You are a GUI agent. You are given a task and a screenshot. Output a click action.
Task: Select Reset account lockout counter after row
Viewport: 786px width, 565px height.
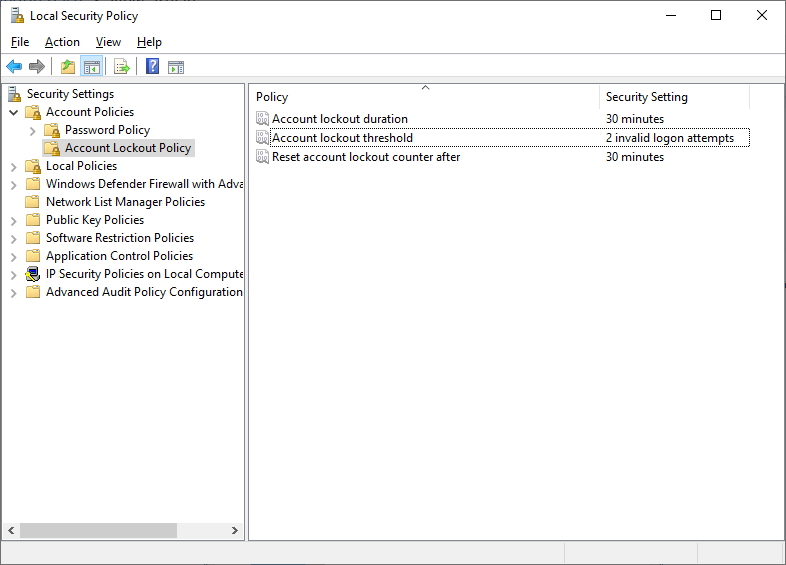(x=502, y=157)
